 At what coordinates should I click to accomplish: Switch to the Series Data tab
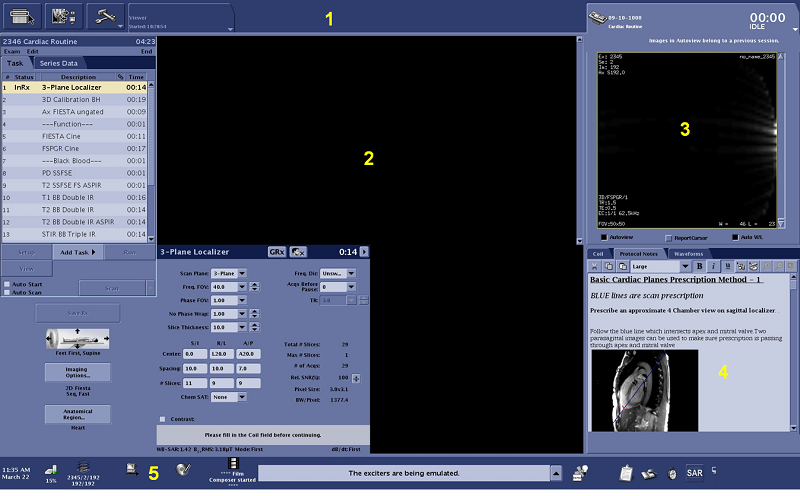[63, 63]
